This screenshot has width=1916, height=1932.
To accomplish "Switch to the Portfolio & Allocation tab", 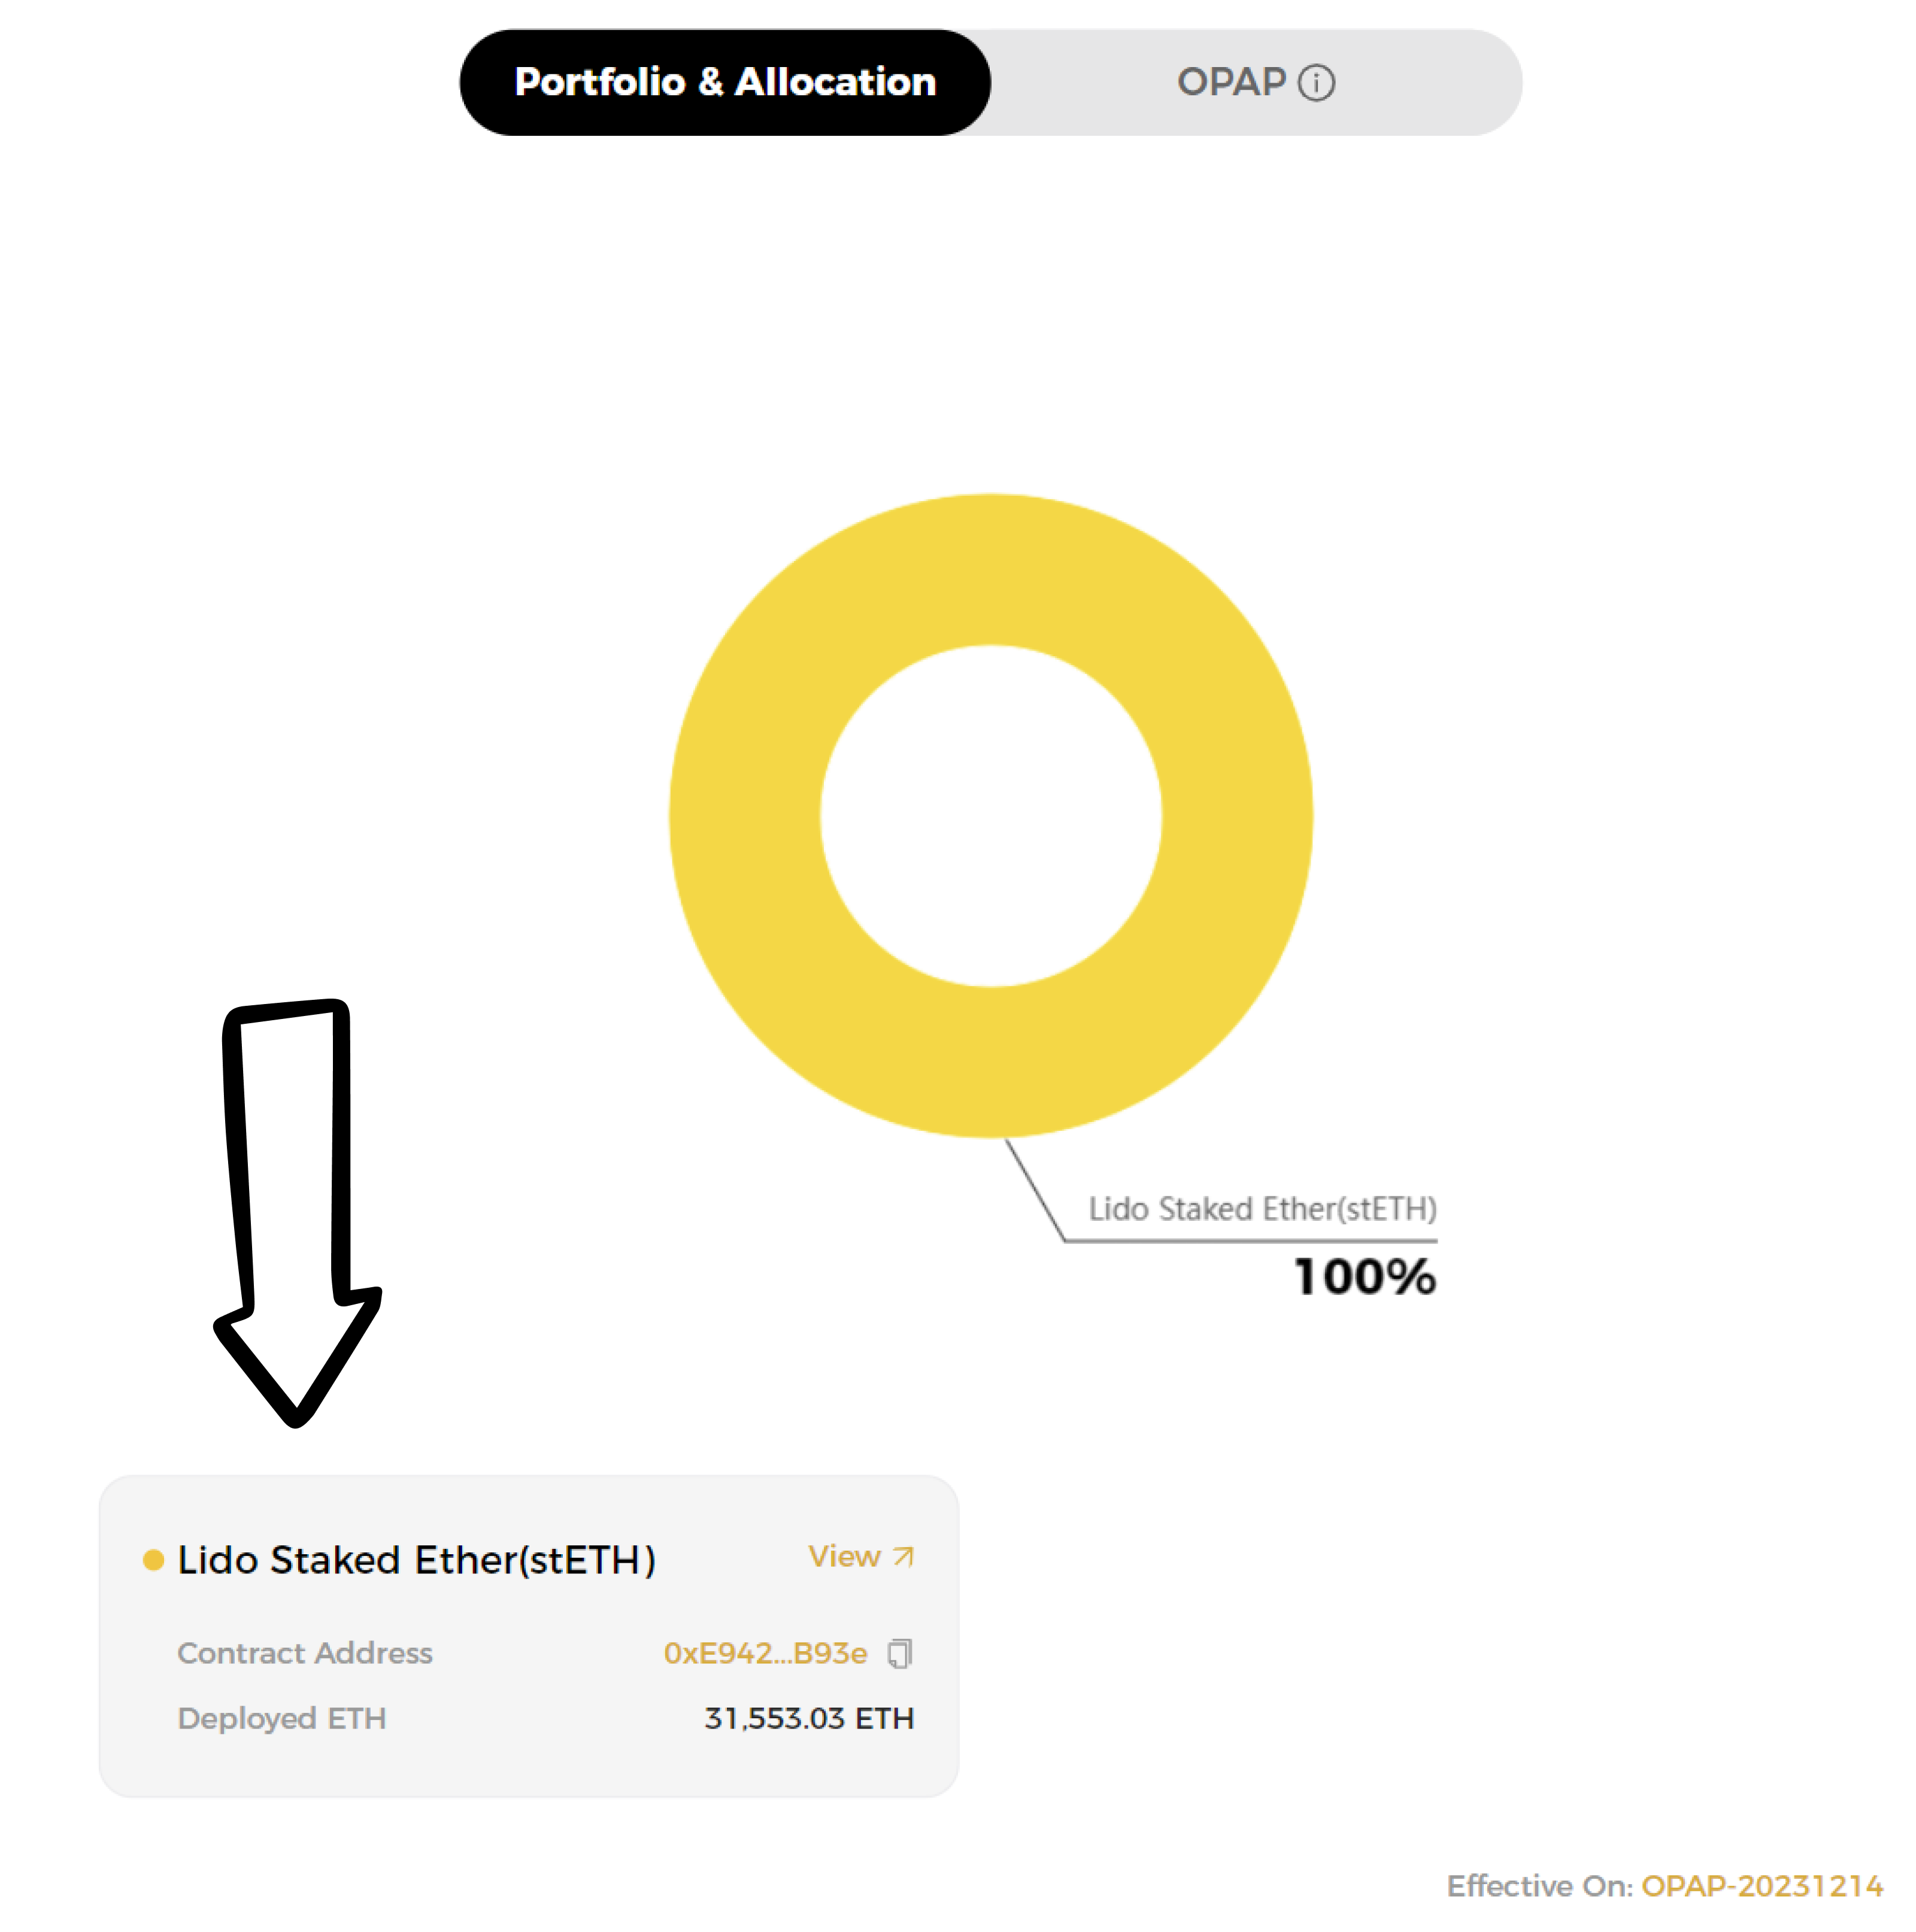I will tap(724, 82).
